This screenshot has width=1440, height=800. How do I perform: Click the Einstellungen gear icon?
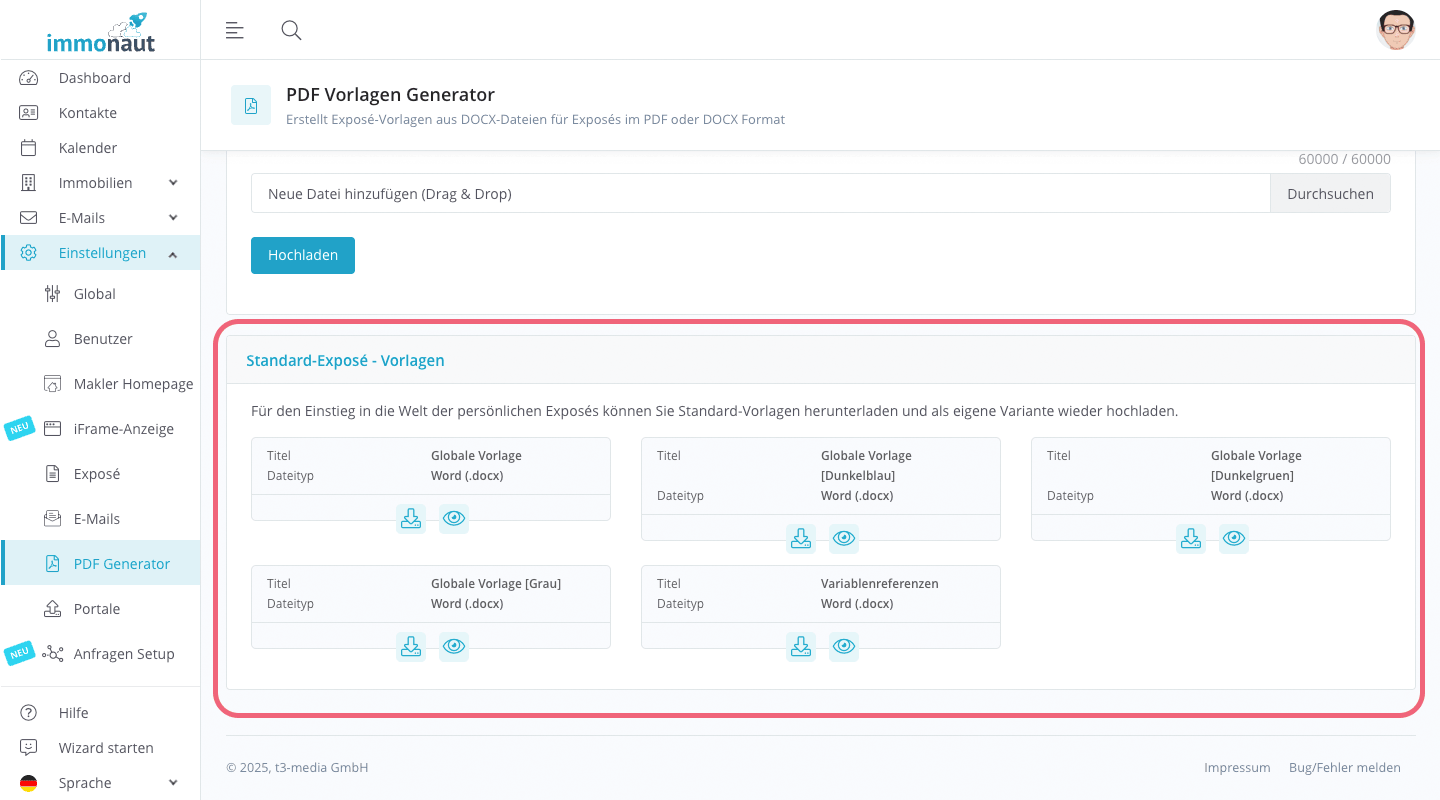tap(29, 253)
